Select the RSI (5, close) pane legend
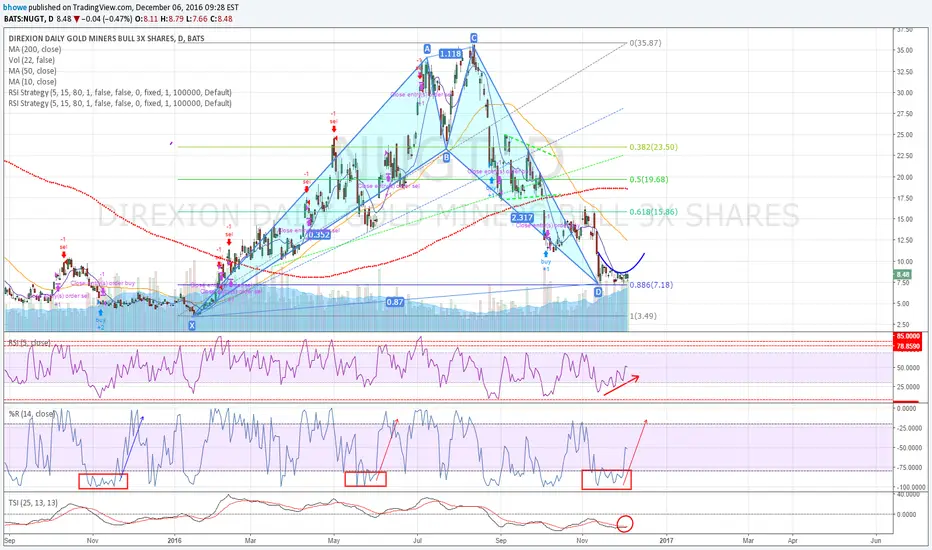Image resolution: width=932 pixels, height=550 pixels. (x=29, y=343)
